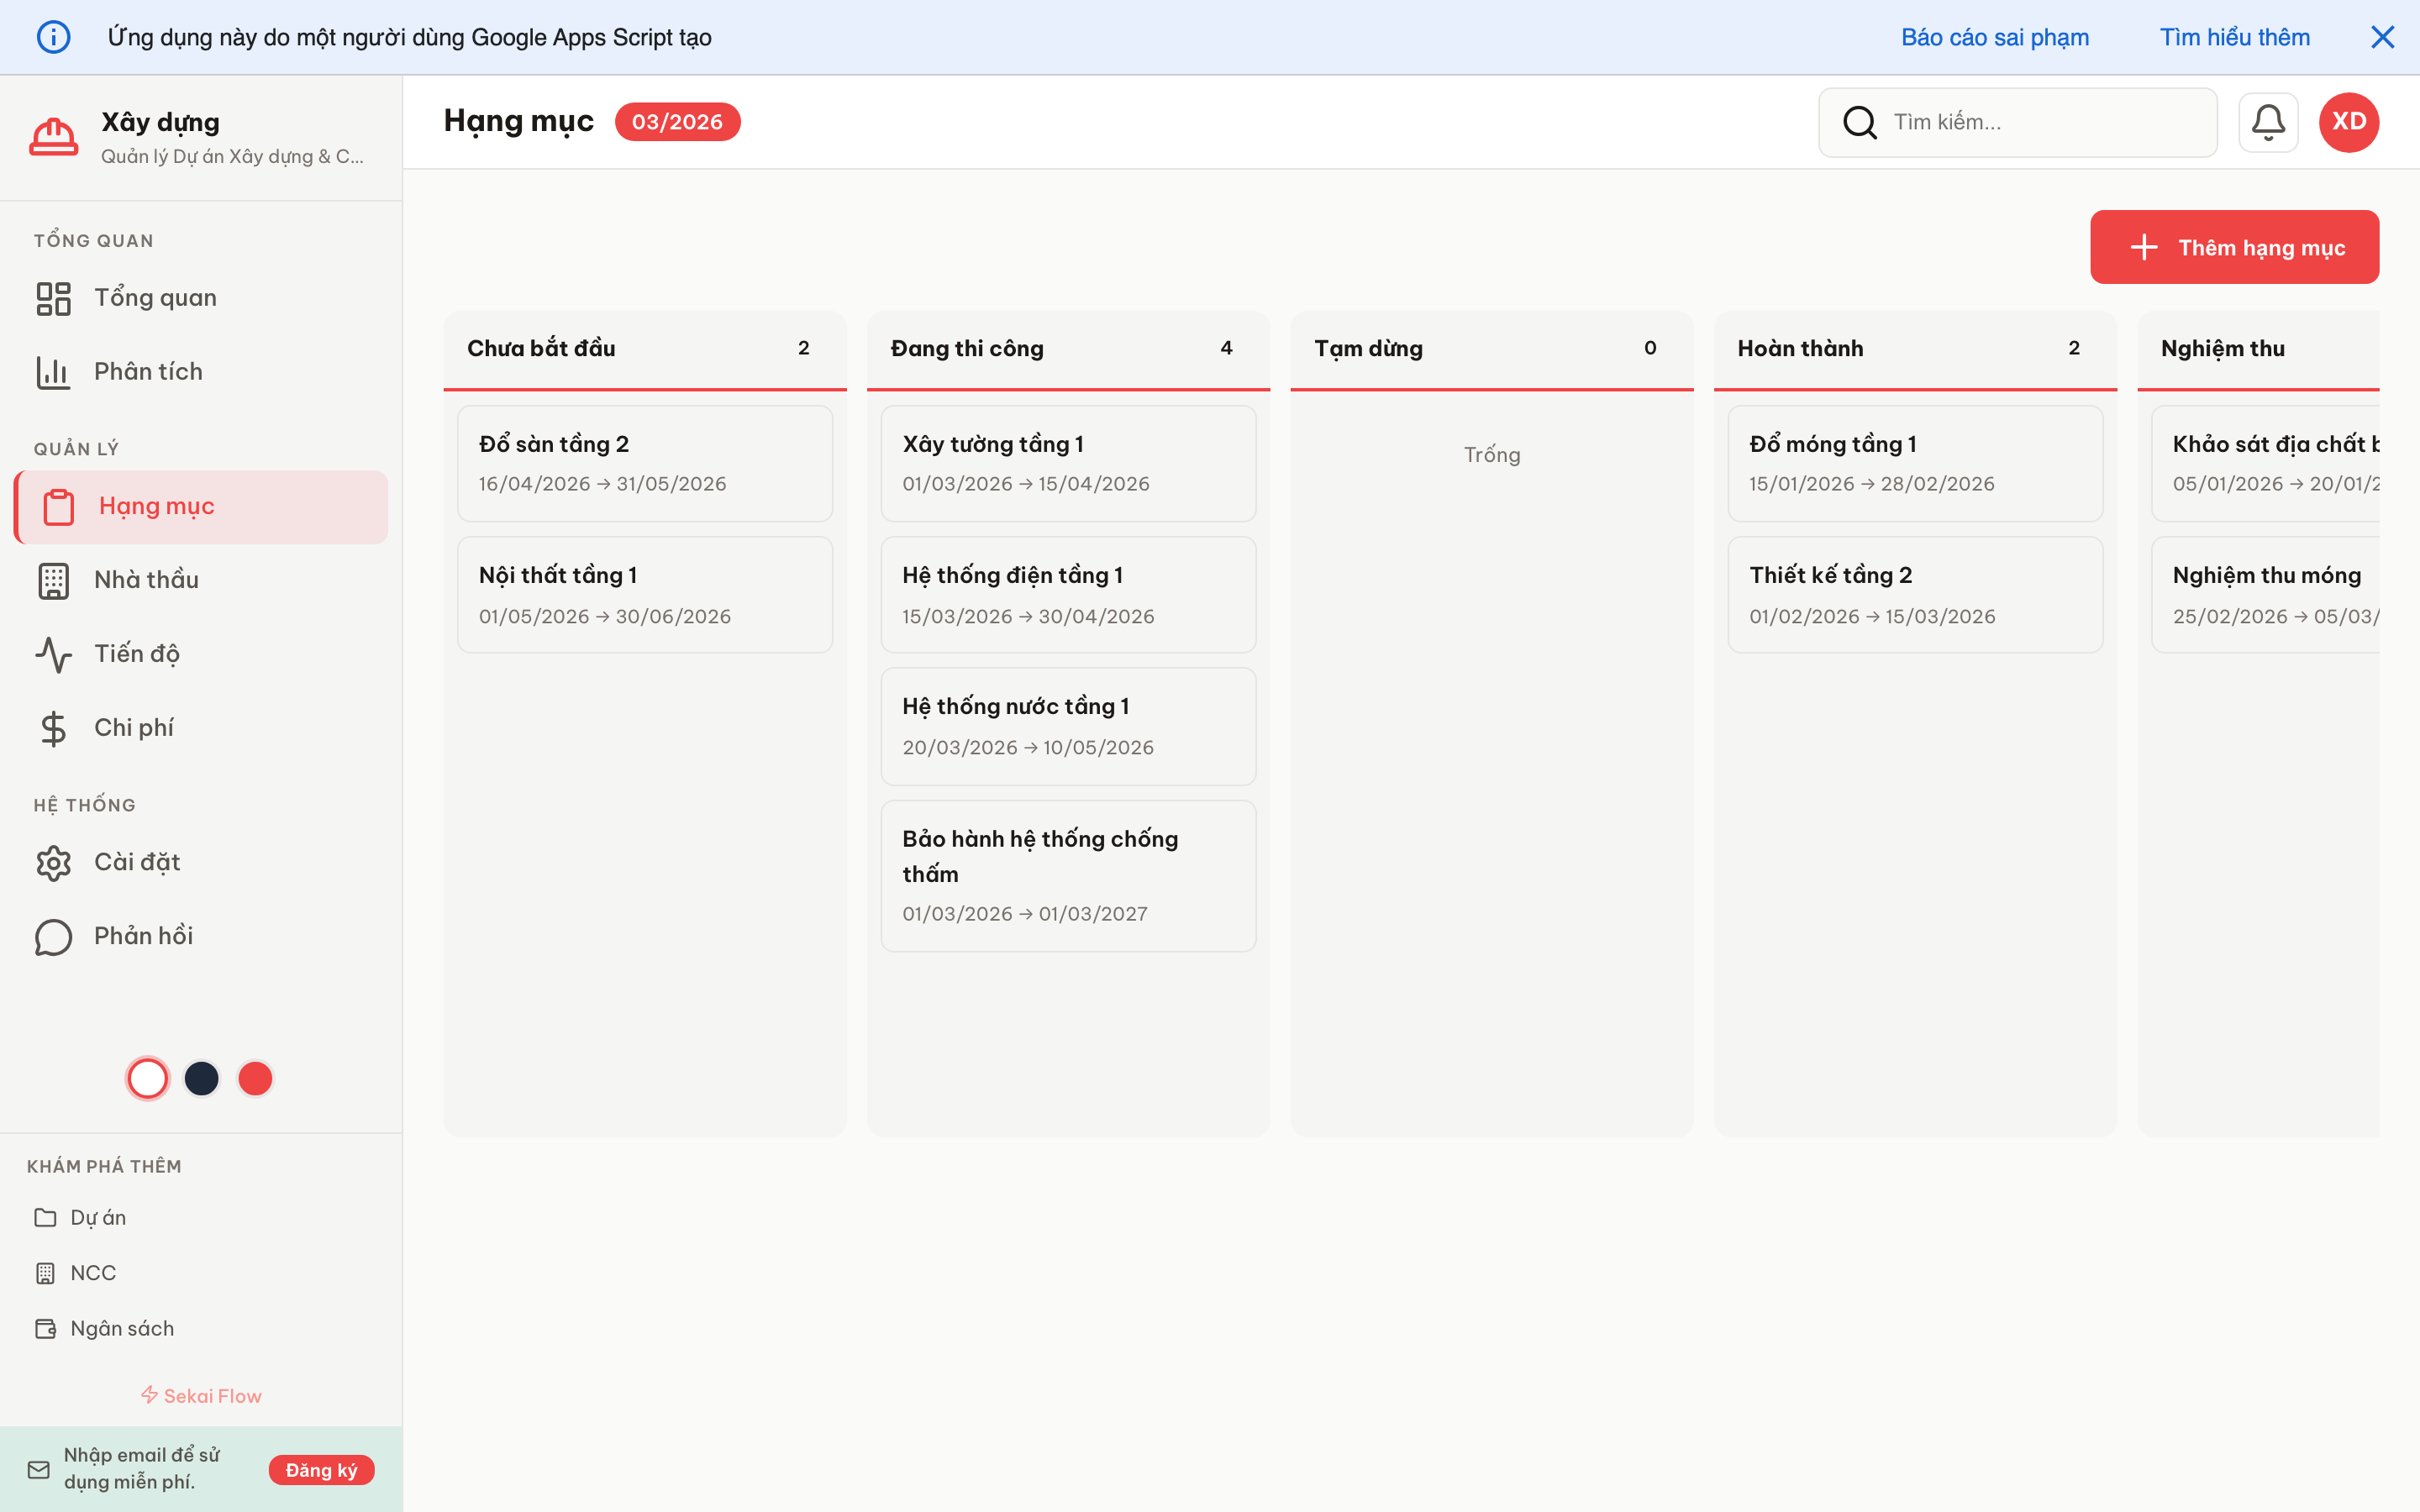The image size is (2420, 1512).
Task: Click the Cài đặt gear icon
Action: click(53, 862)
